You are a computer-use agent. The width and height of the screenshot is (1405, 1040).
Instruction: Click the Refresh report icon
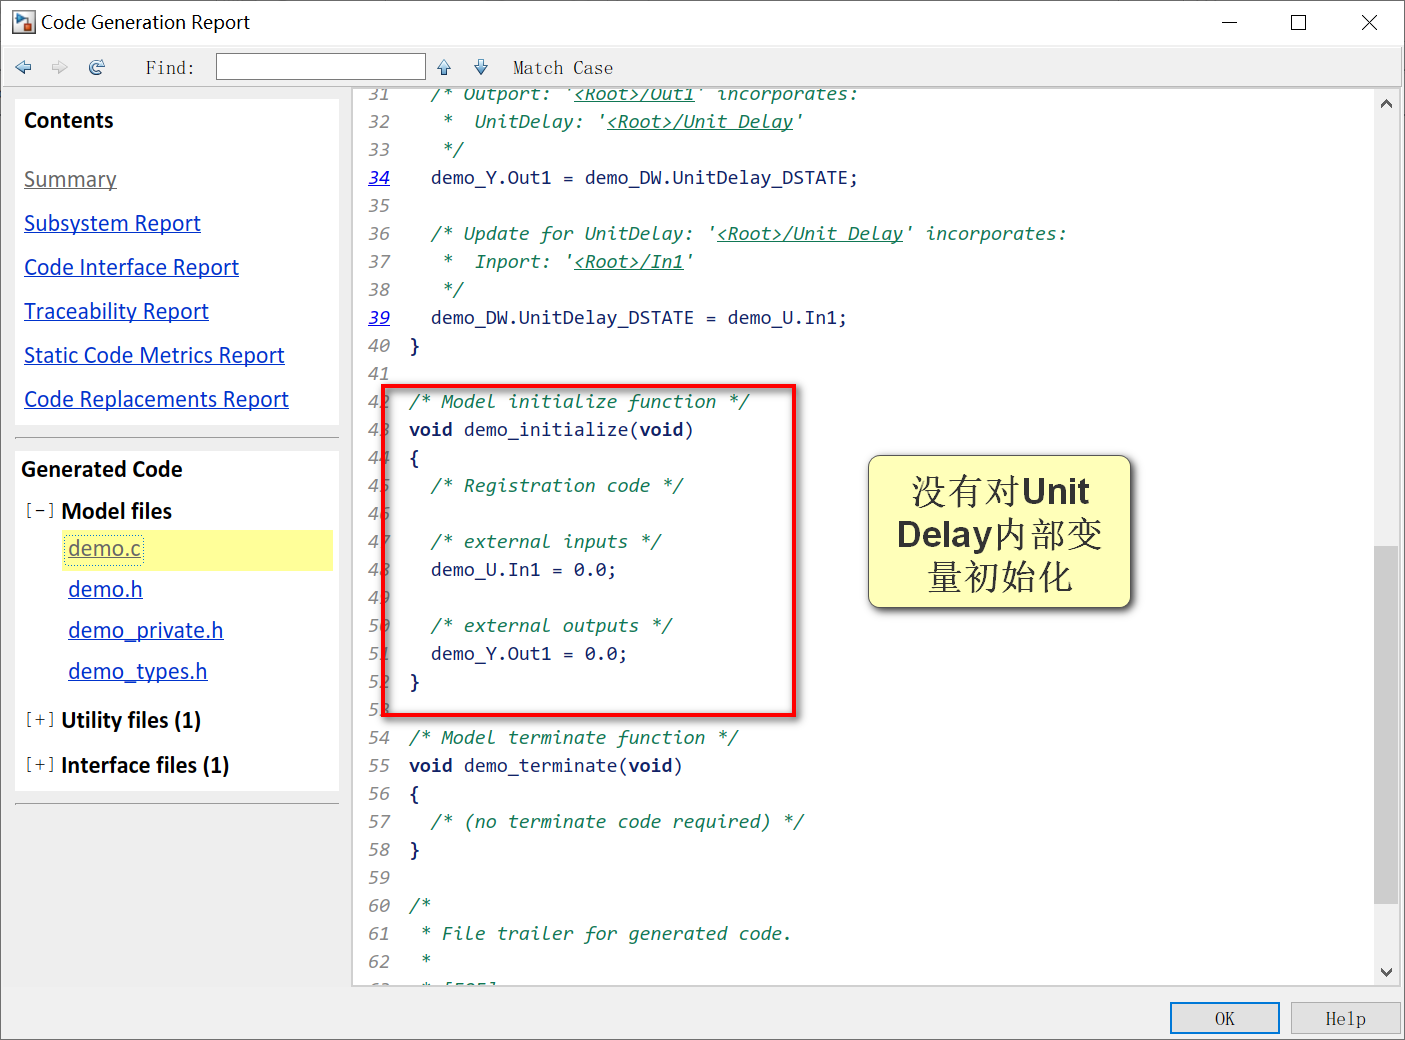point(97,67)
